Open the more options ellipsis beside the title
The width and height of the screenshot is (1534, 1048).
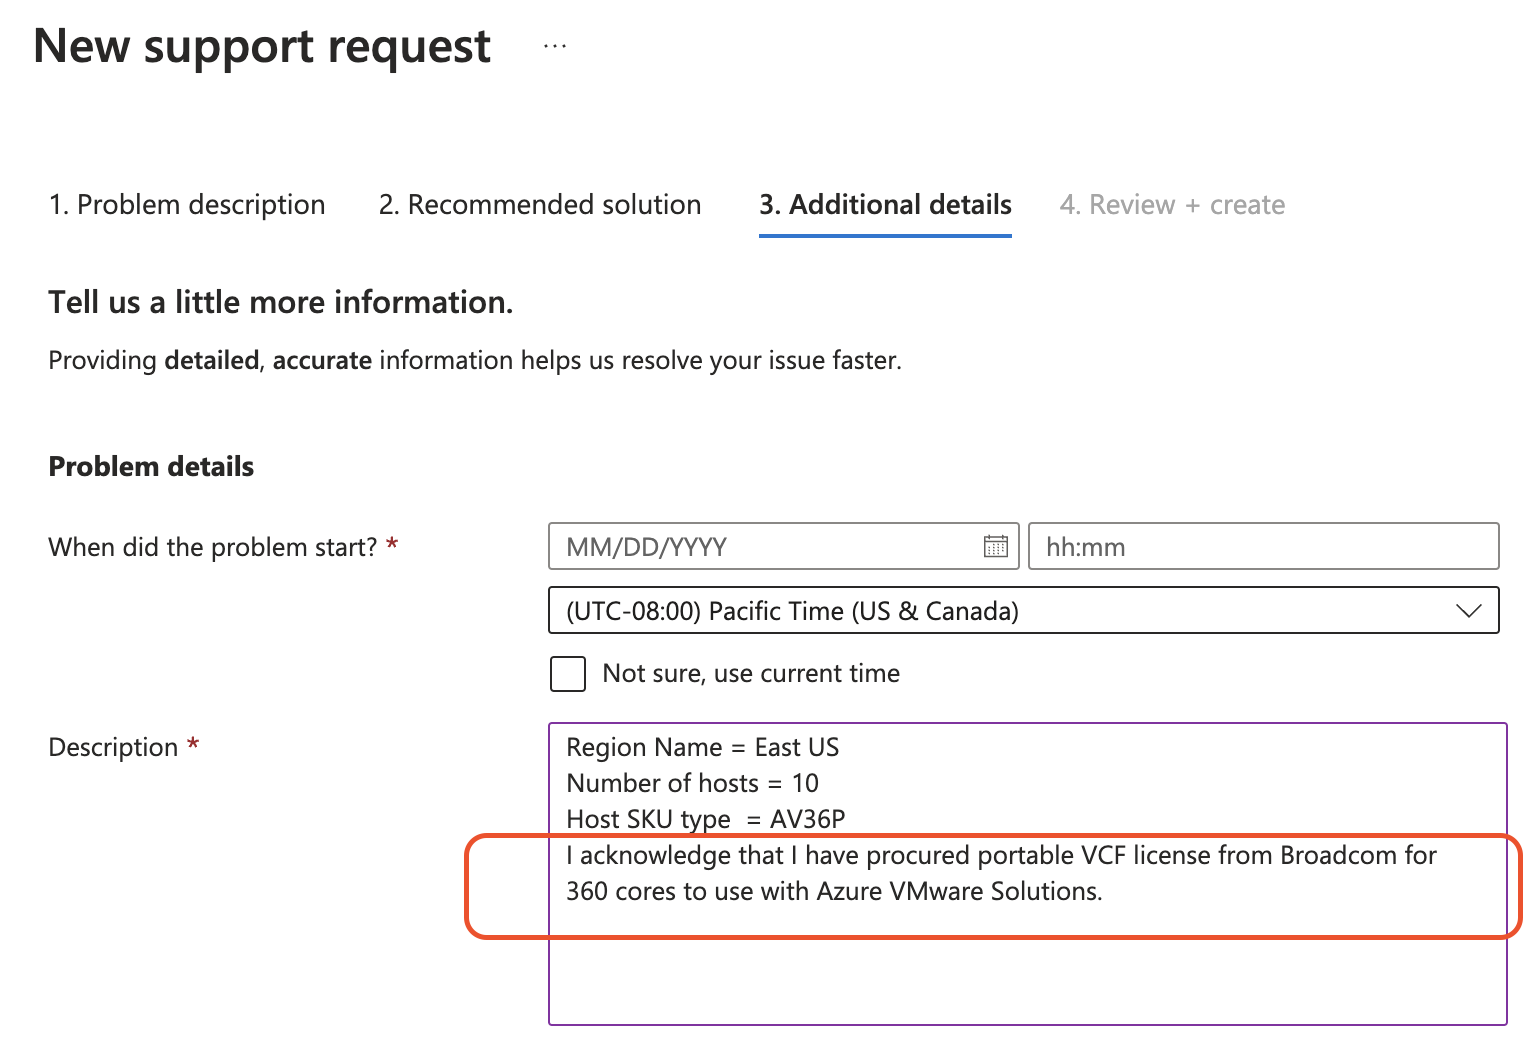(x=555, y=46)
